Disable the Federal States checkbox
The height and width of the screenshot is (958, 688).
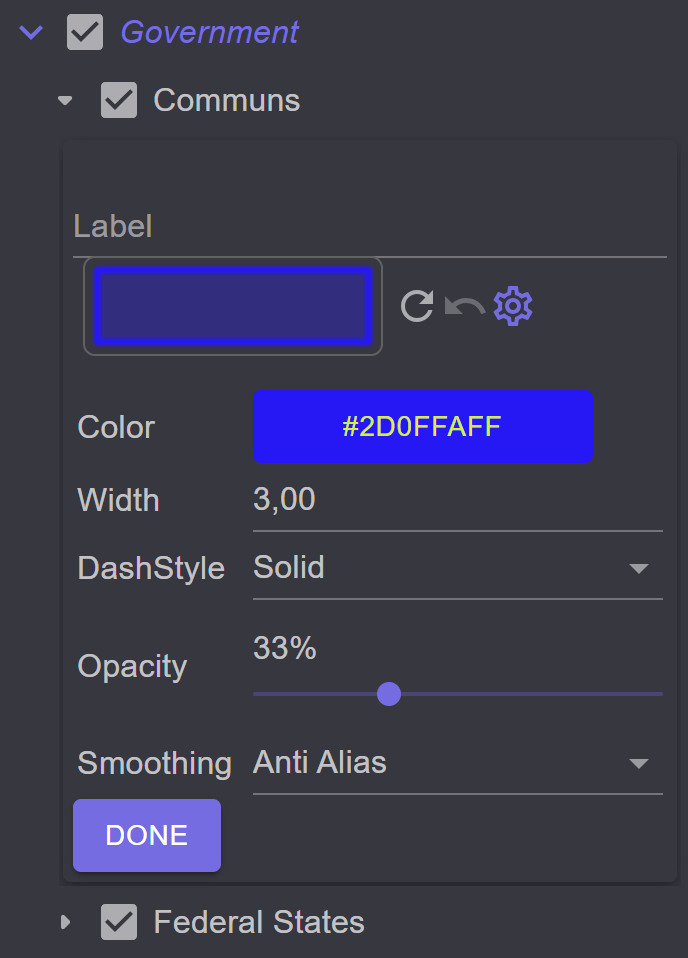tap(119, 922)
